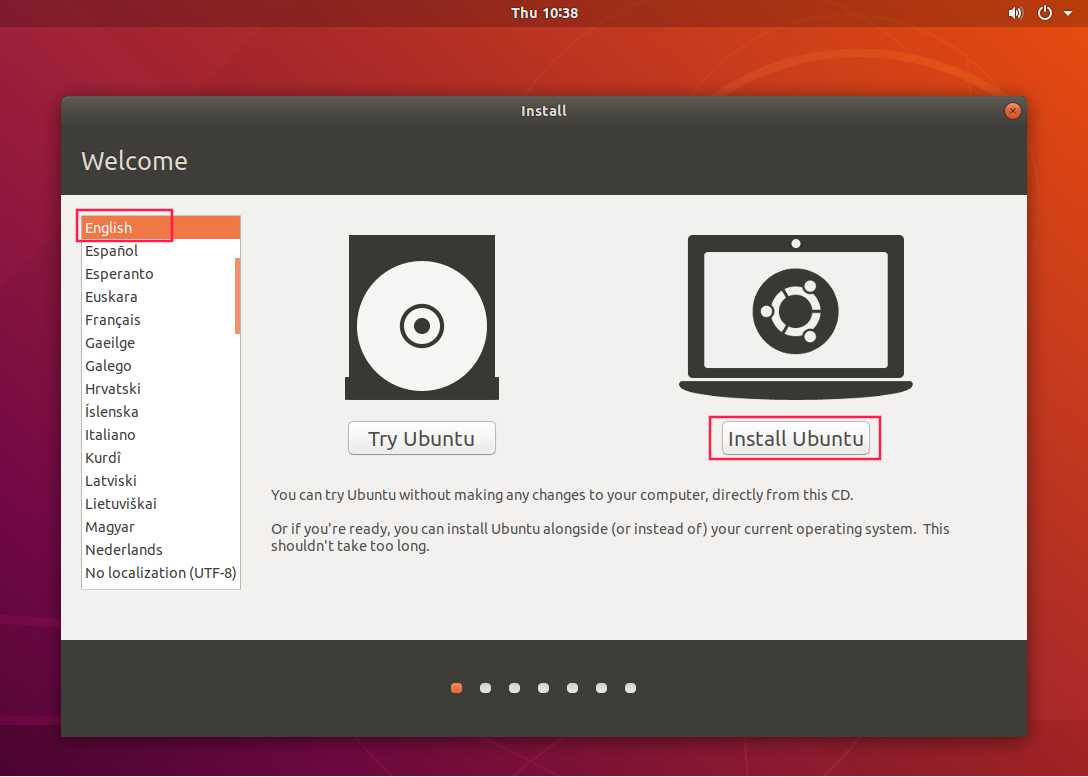
Task: Click the Try Ubuntu button
Action: [422, 438]
